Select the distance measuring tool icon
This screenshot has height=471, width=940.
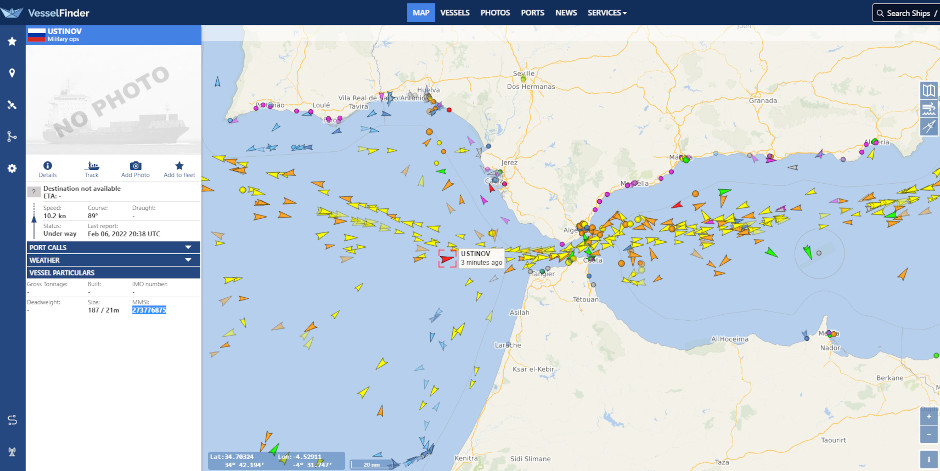click(929, 126)
